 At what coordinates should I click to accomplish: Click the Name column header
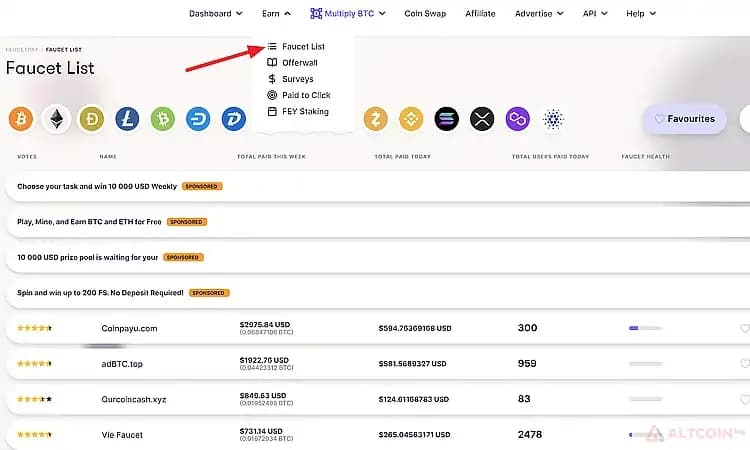[x=108, y=156]
